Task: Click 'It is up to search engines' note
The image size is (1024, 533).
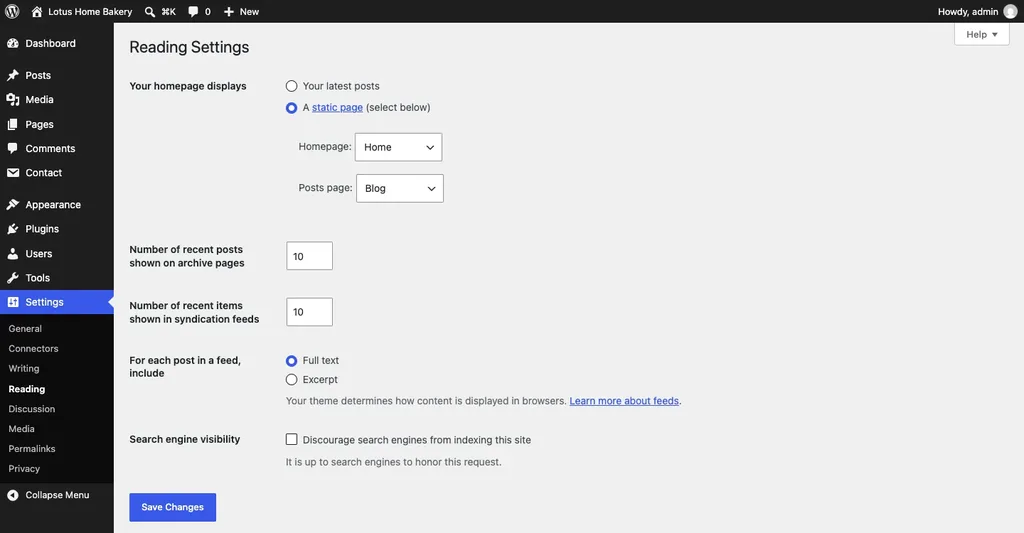Action: (393, 462)
